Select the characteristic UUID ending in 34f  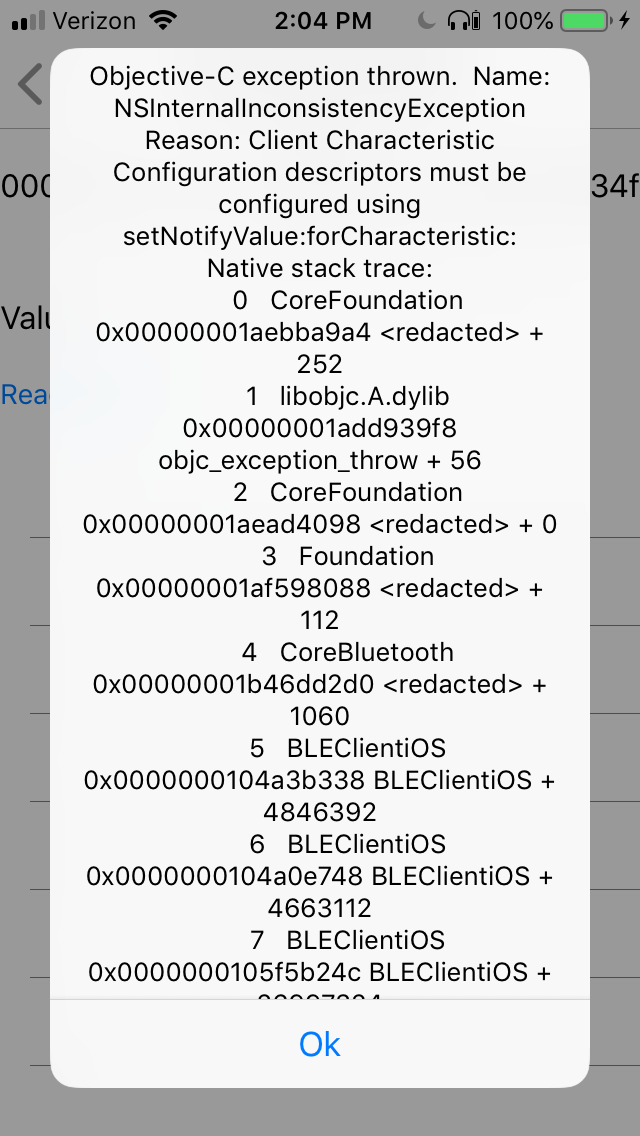pyautogui.click(x=614, y=187)
